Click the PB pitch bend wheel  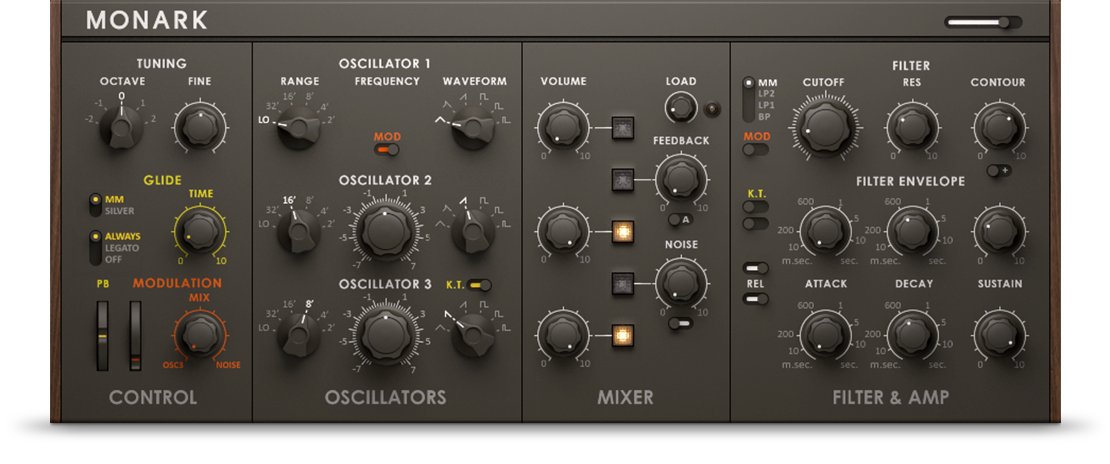[x=103, y=335]
